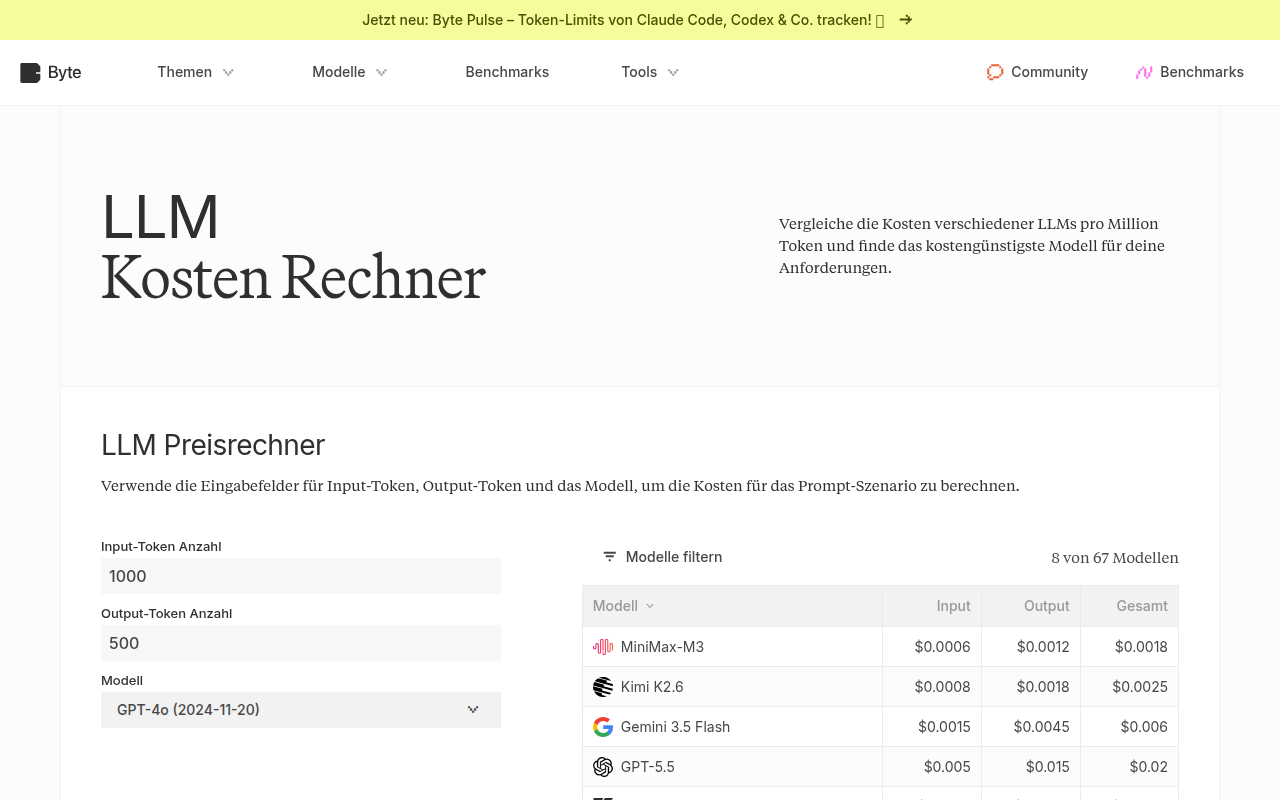The height and width of the screenshot is (800, 1280).
Task: Click the OpenAI logo beside GPT-5.5
Action: pos(603,767)
